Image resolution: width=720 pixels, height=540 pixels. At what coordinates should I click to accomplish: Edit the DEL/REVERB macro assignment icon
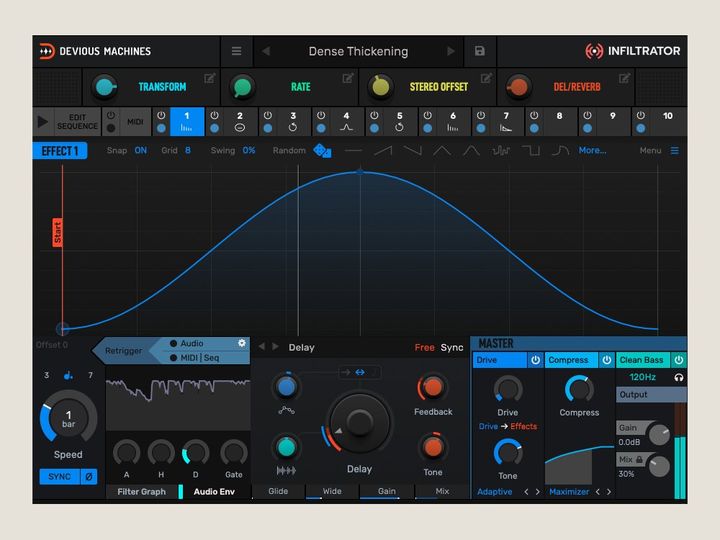[x=624, y=78]
